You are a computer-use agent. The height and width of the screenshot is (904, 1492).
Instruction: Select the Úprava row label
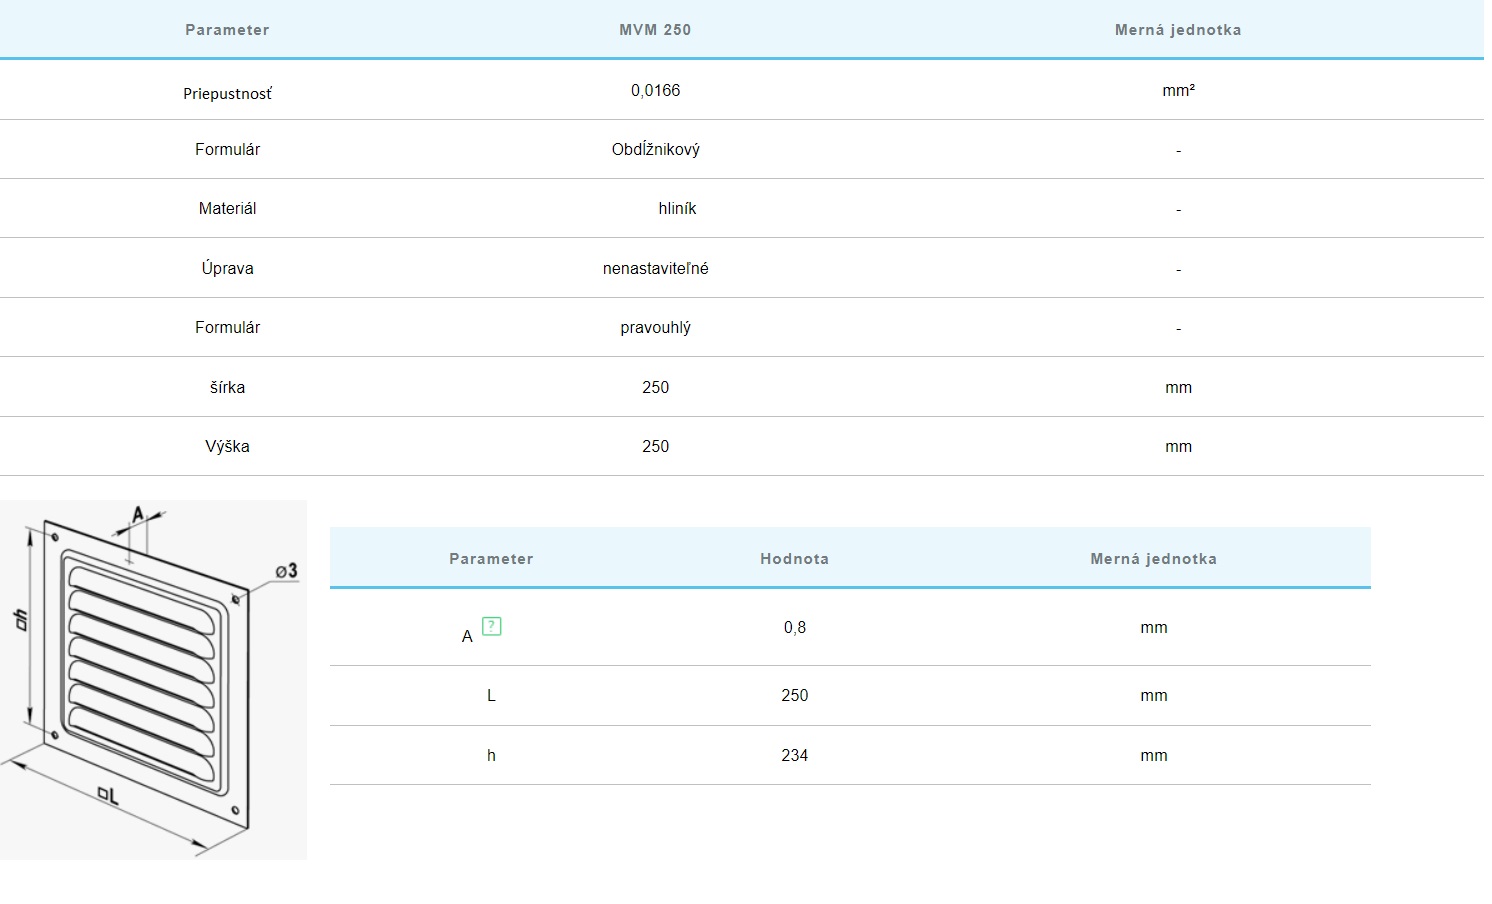pos(227,269)
